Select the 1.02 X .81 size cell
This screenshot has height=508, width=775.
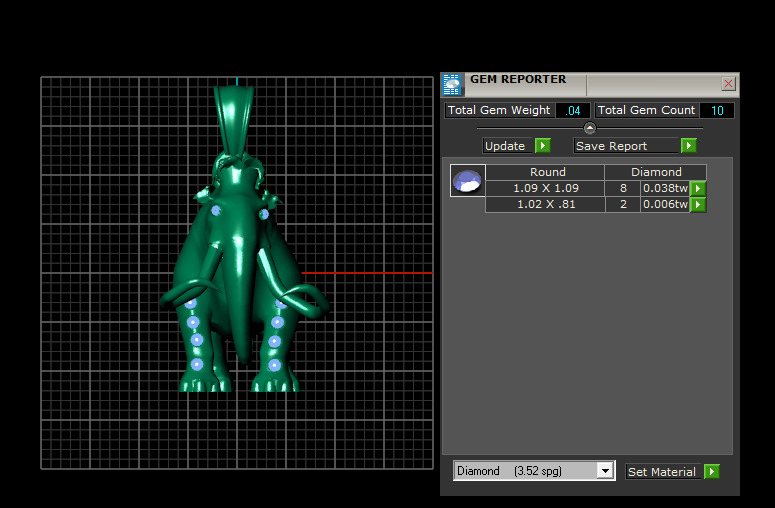point(545,205)
